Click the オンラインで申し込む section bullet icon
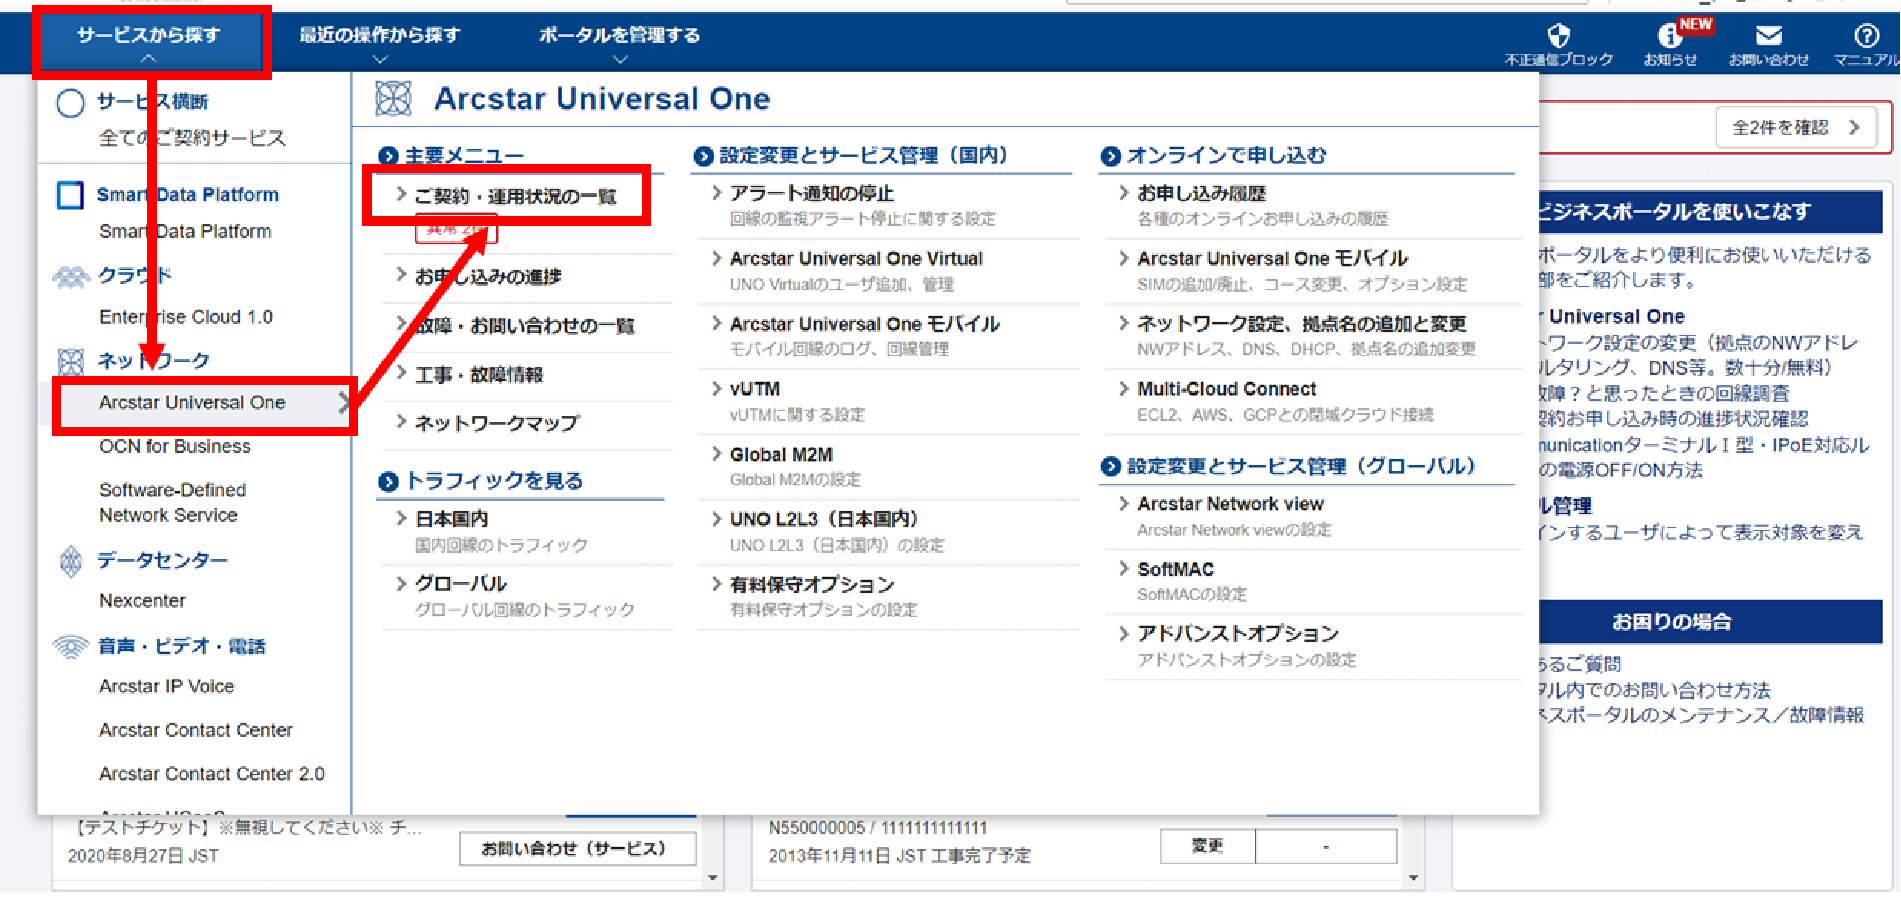 [x=1110, y=156]
